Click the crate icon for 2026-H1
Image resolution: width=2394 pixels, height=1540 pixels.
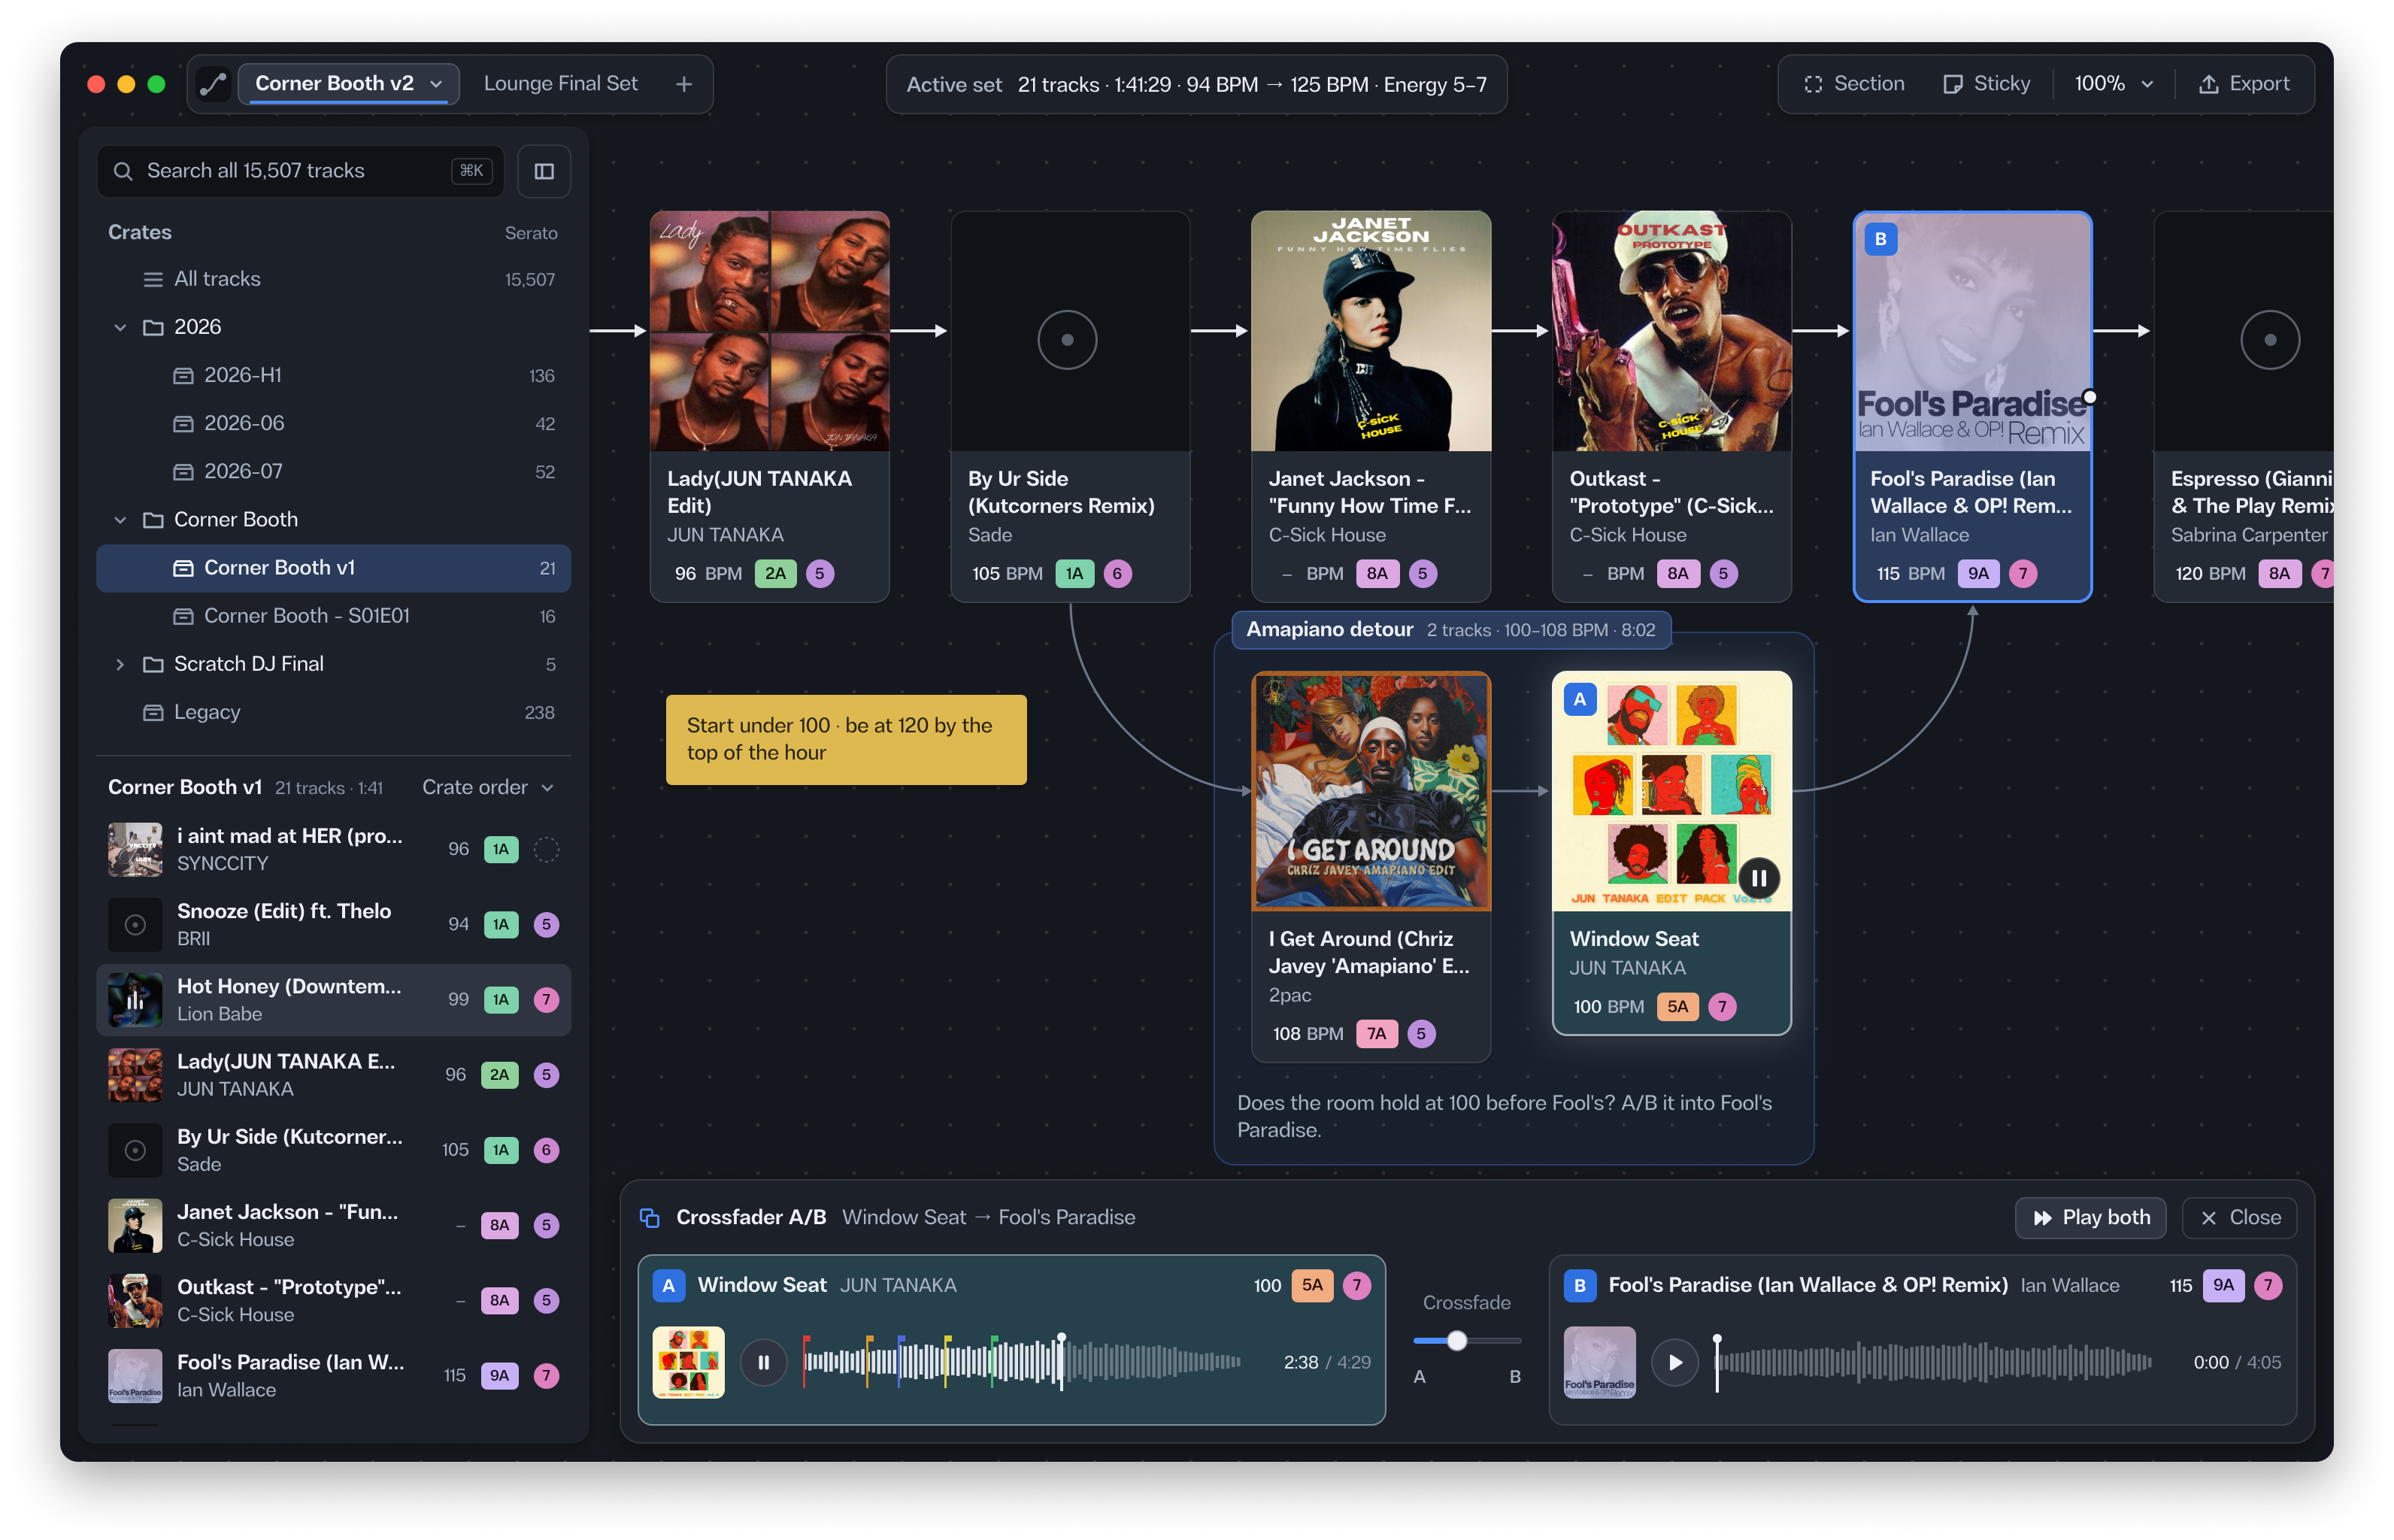183,376
